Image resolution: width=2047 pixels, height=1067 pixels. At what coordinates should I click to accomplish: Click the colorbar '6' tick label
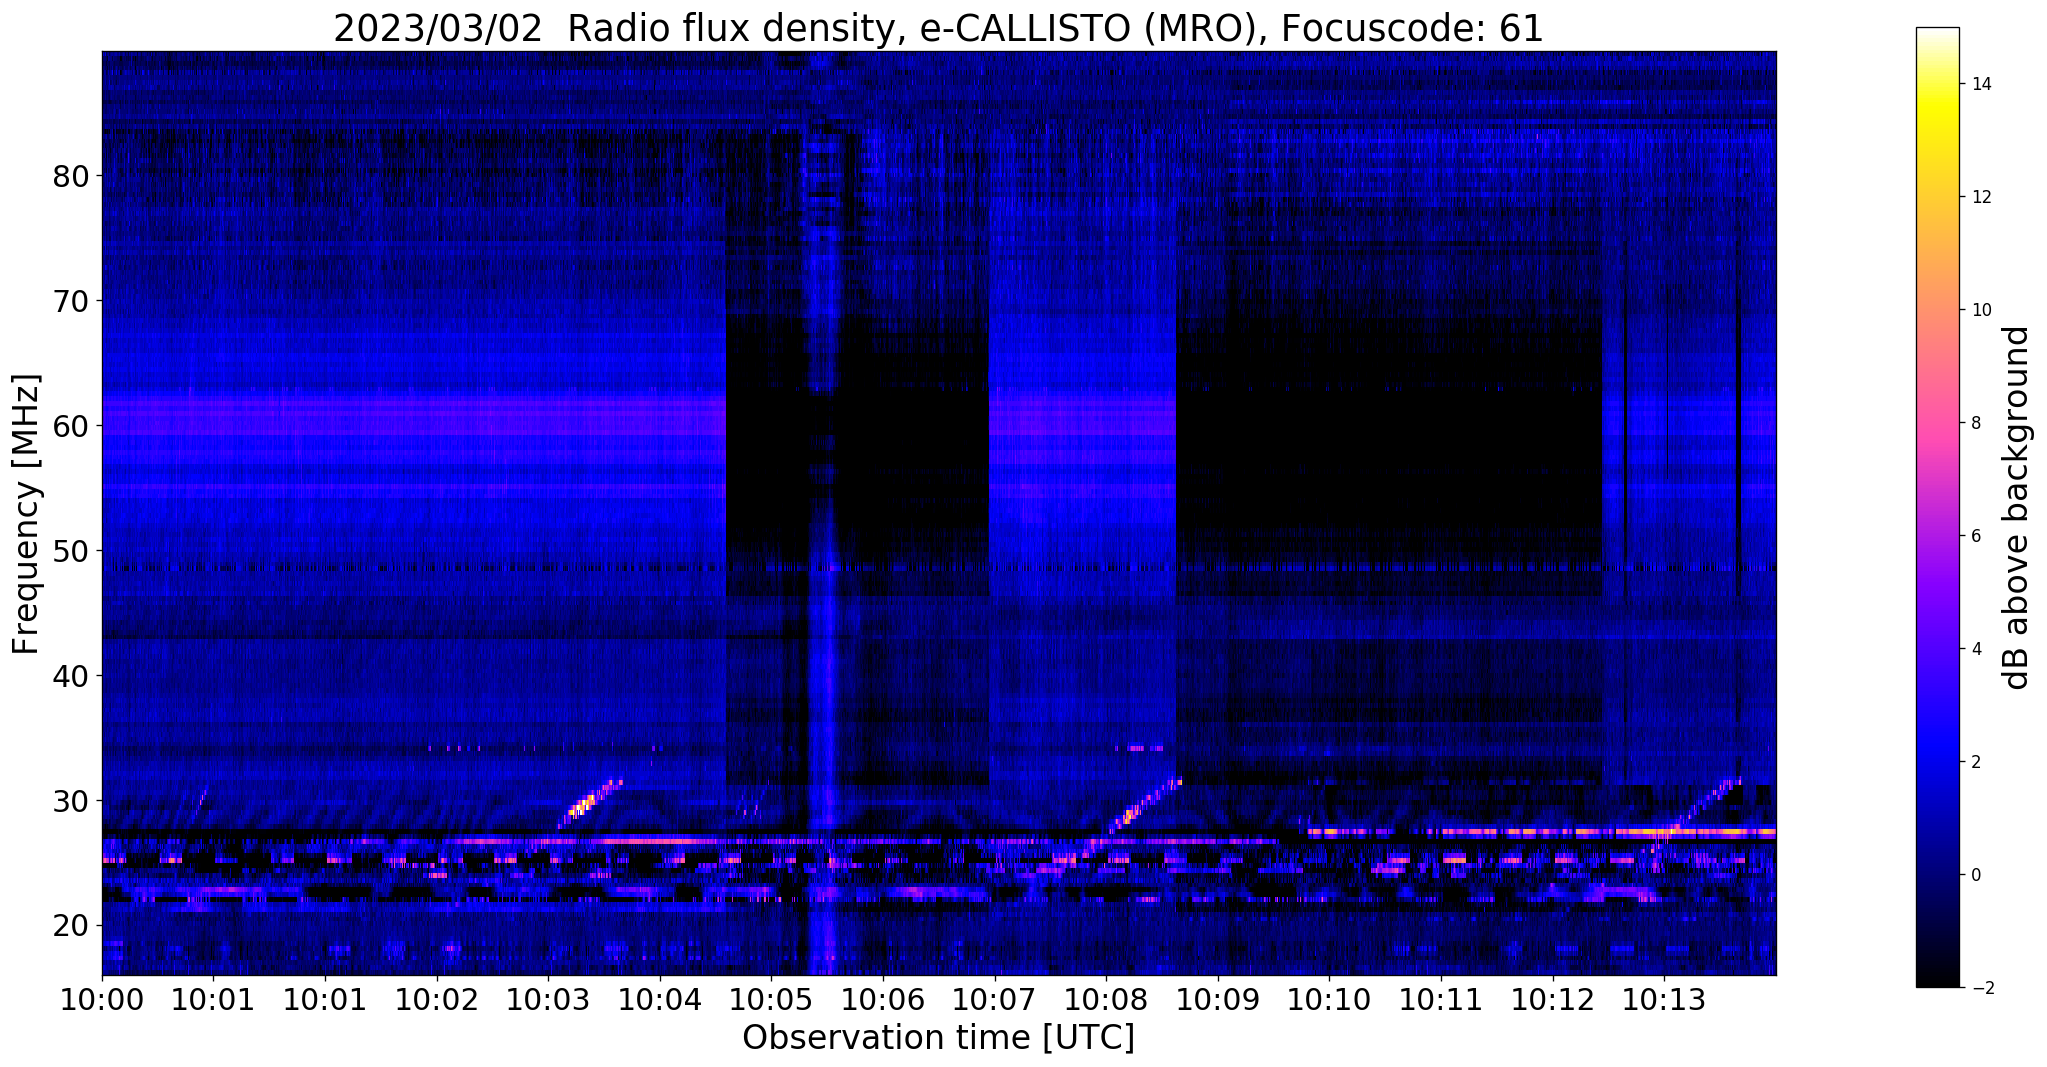[x=1975, y=536]
